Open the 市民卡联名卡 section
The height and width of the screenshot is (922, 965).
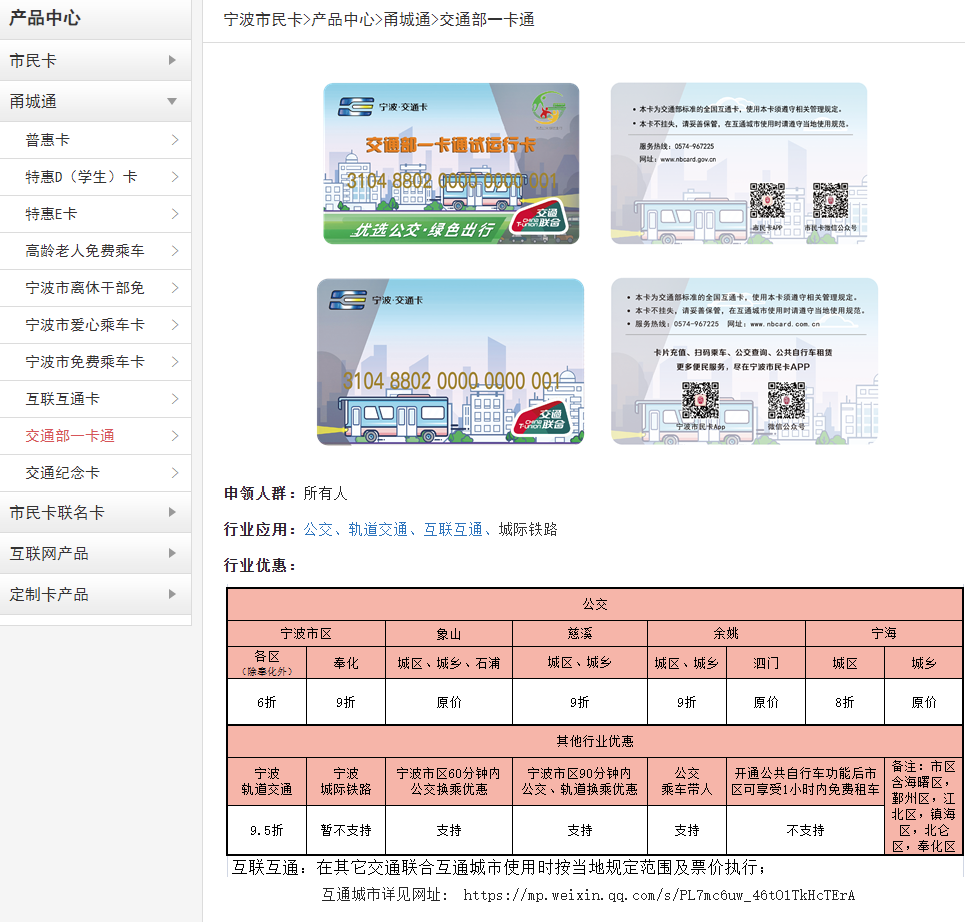[95, 512]
